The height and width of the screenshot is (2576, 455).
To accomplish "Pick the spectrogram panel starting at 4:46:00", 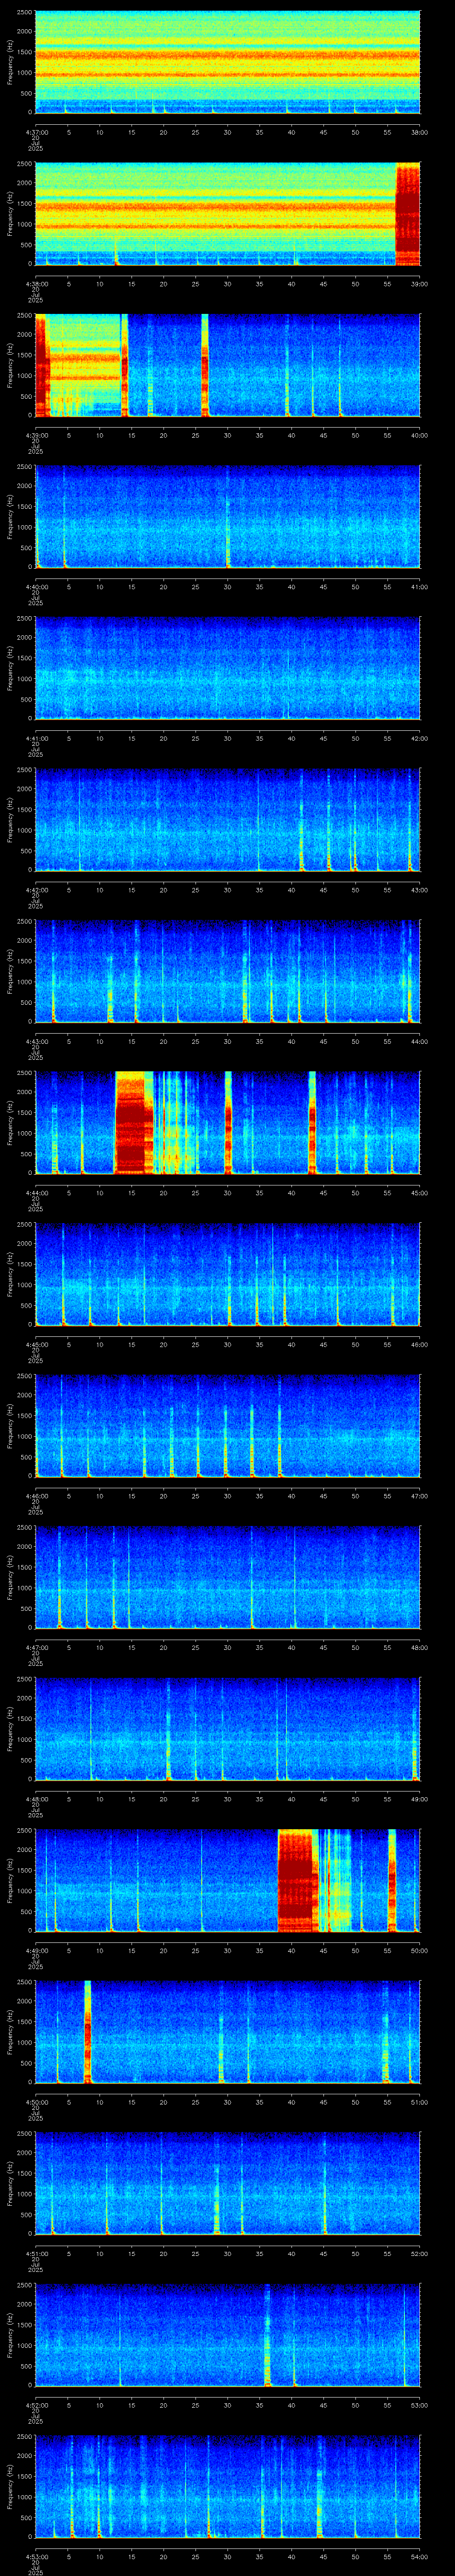I will coord(228,1426).
